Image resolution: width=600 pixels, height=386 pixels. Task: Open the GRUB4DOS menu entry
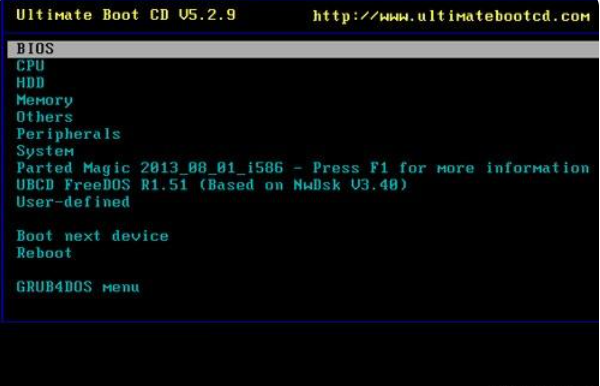tap(303, 287)
